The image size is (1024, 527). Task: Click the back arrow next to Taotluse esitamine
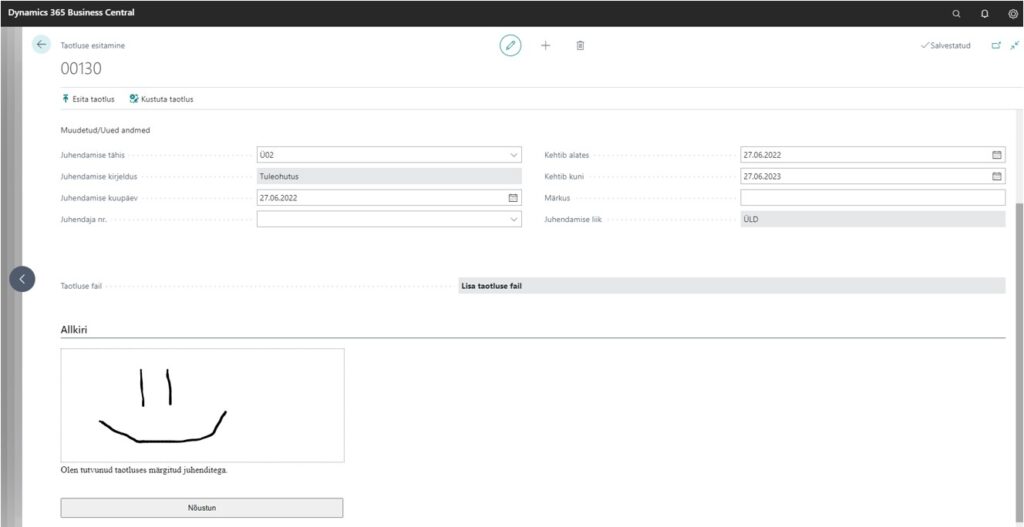coord(41,44)
